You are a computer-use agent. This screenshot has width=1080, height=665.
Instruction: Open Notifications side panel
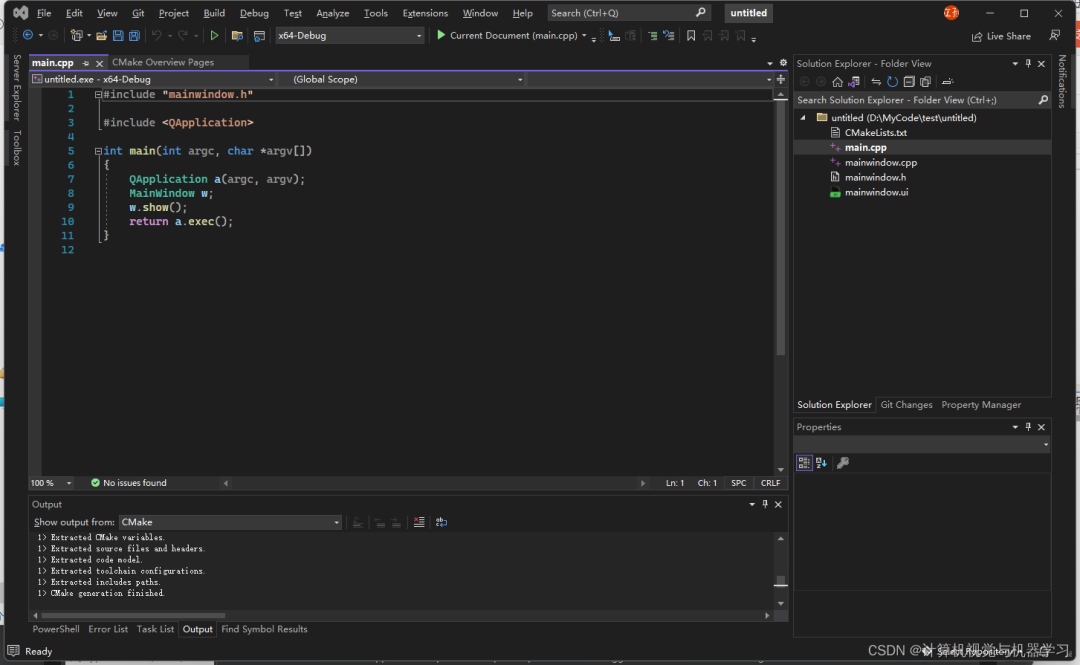point(1061,81)
